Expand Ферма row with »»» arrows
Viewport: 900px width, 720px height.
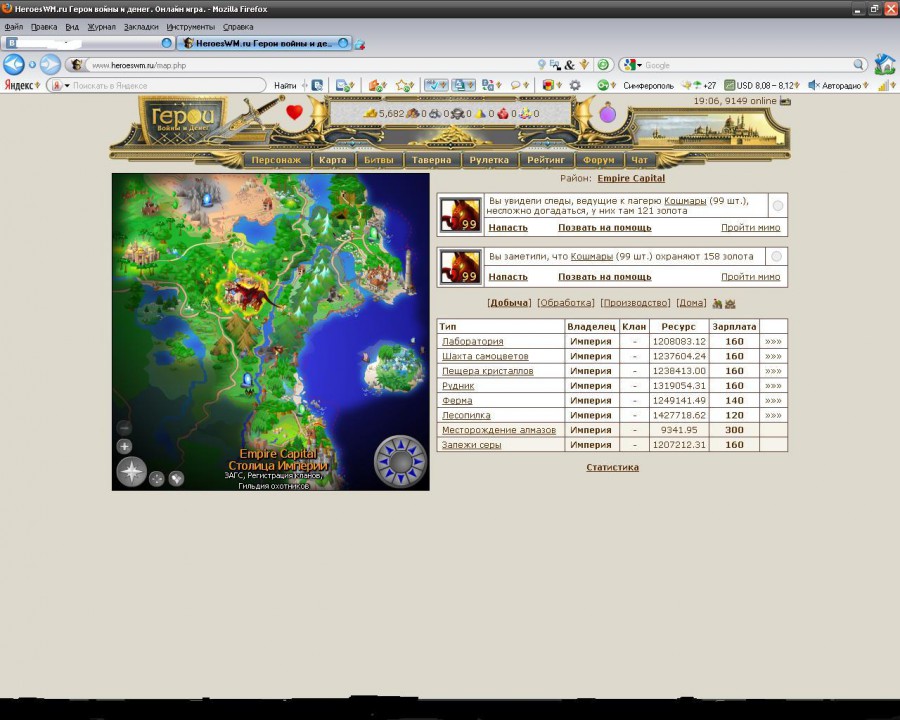(x=773, y=401)
